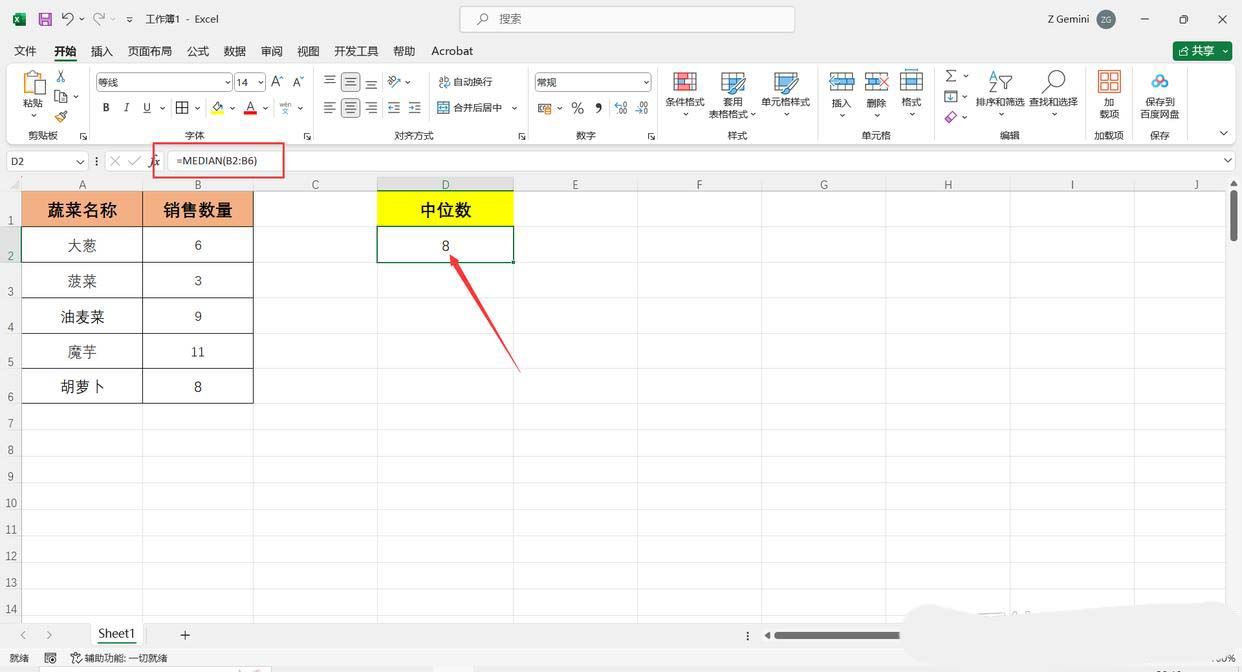This screenshot has height=672, width=1242.
Task: Expand the fill color dropdown arrow
Action: tap(232, 108)
